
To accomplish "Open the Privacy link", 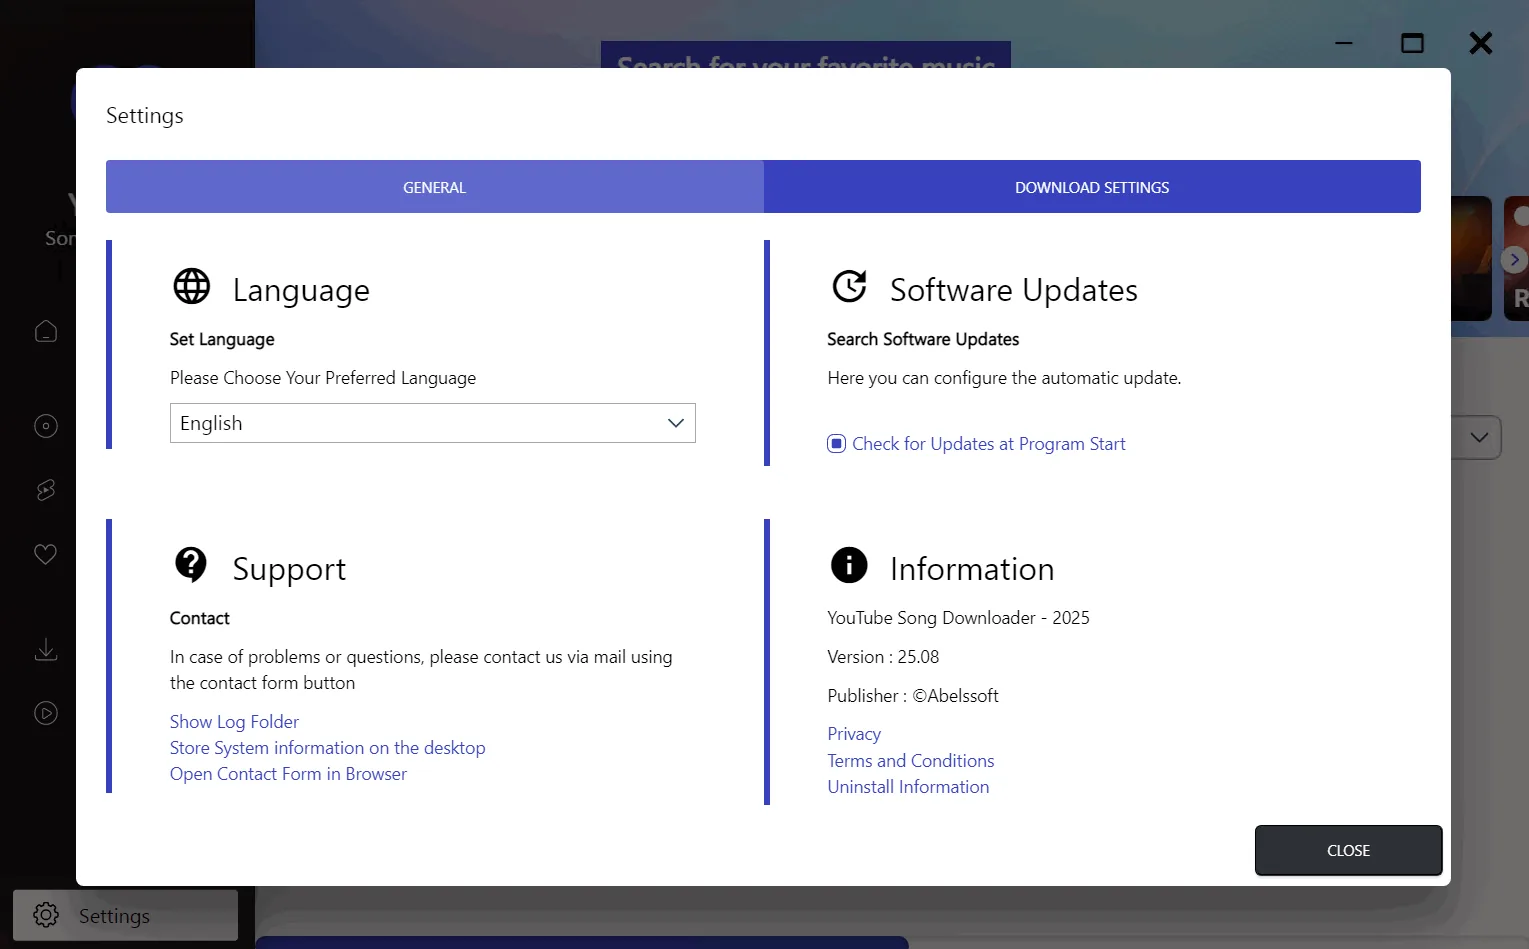I will [854, 734].
